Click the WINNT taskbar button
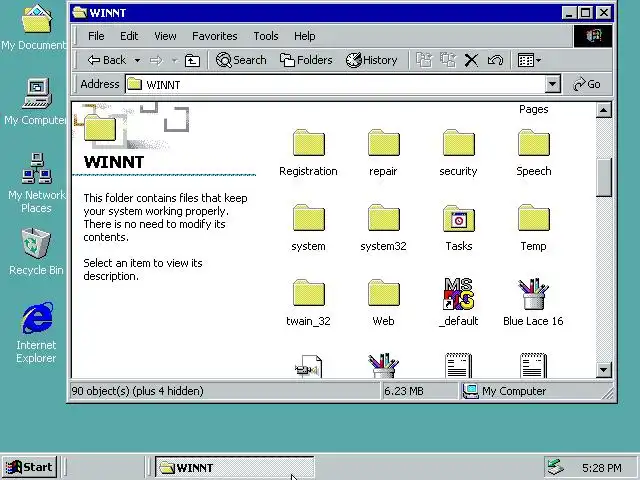The image size is (640, 480). 234,467
